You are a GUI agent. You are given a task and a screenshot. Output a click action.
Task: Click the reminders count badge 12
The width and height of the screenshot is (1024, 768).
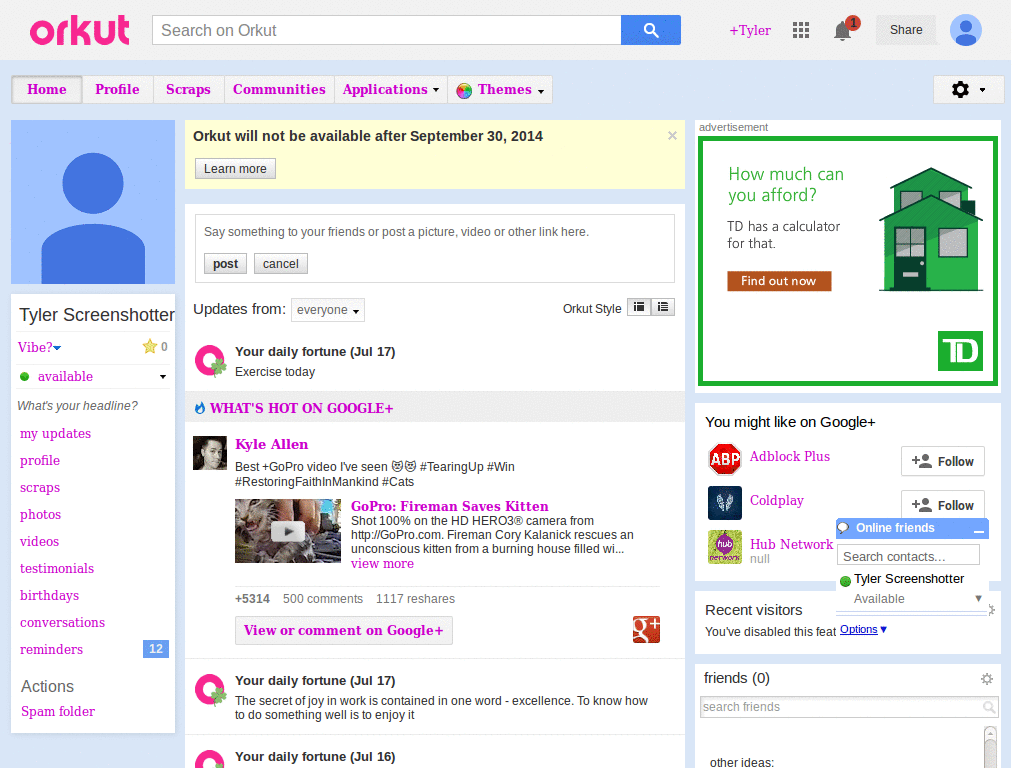click(155, 648)
